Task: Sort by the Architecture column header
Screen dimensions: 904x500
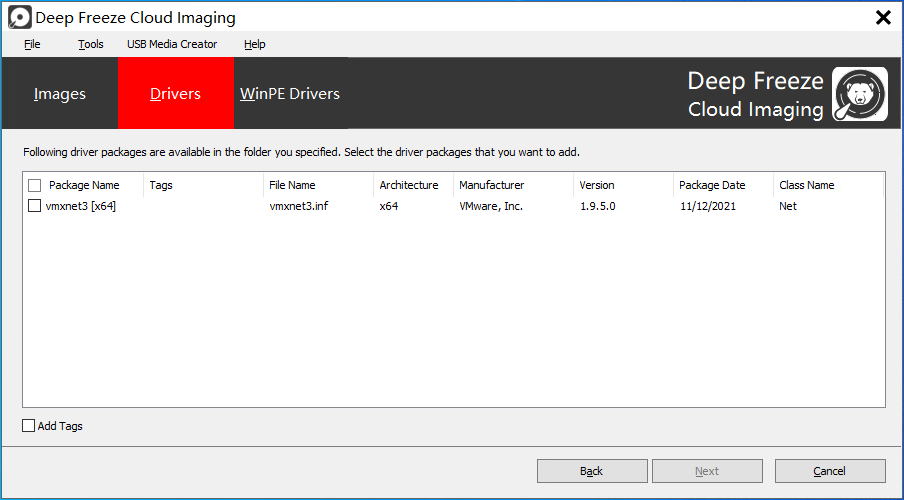Action: pos(409,185)
